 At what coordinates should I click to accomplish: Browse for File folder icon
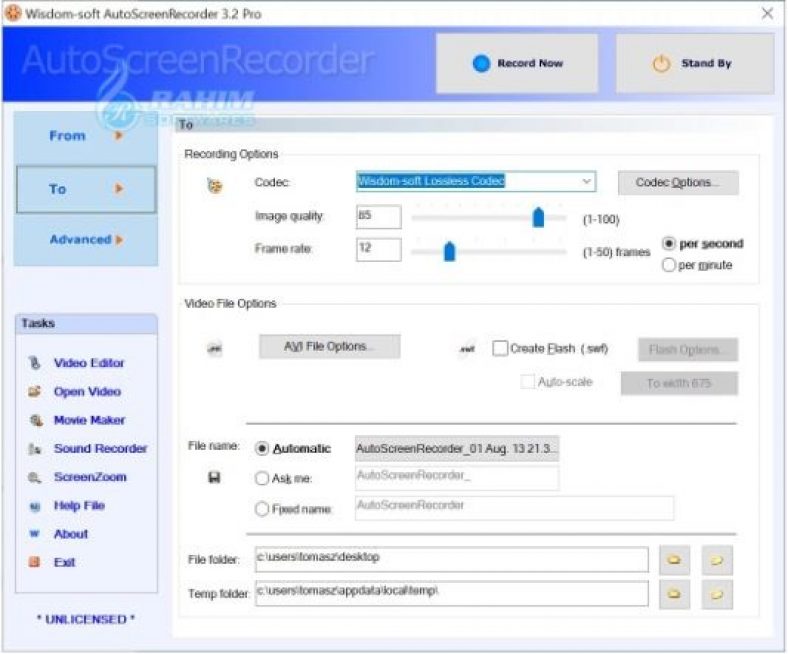(674, 559)
